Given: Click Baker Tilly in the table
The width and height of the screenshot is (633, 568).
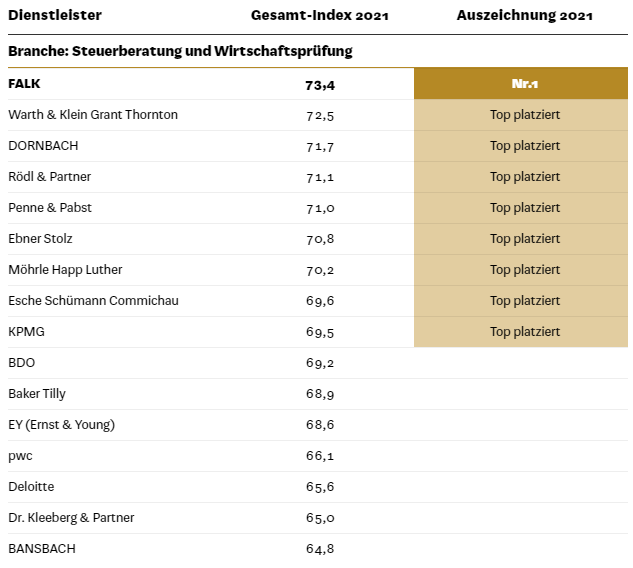Looking at the screenshot, I should 37,394.
